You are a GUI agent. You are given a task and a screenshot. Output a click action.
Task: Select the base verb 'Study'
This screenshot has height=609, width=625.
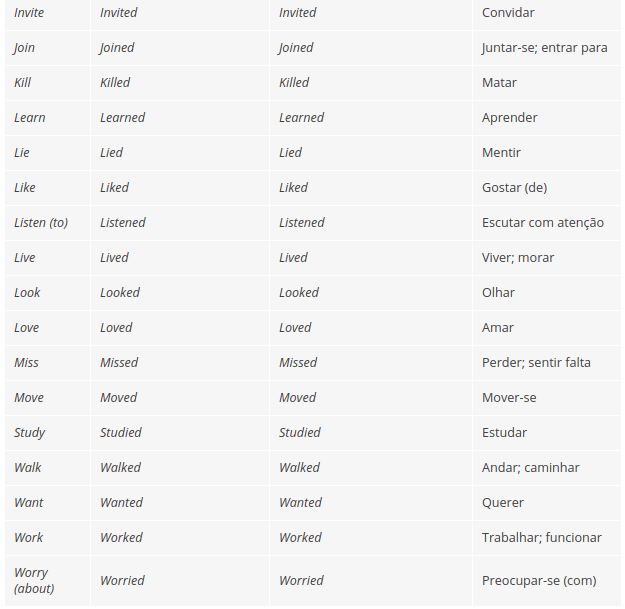click(x=29, y=433)
